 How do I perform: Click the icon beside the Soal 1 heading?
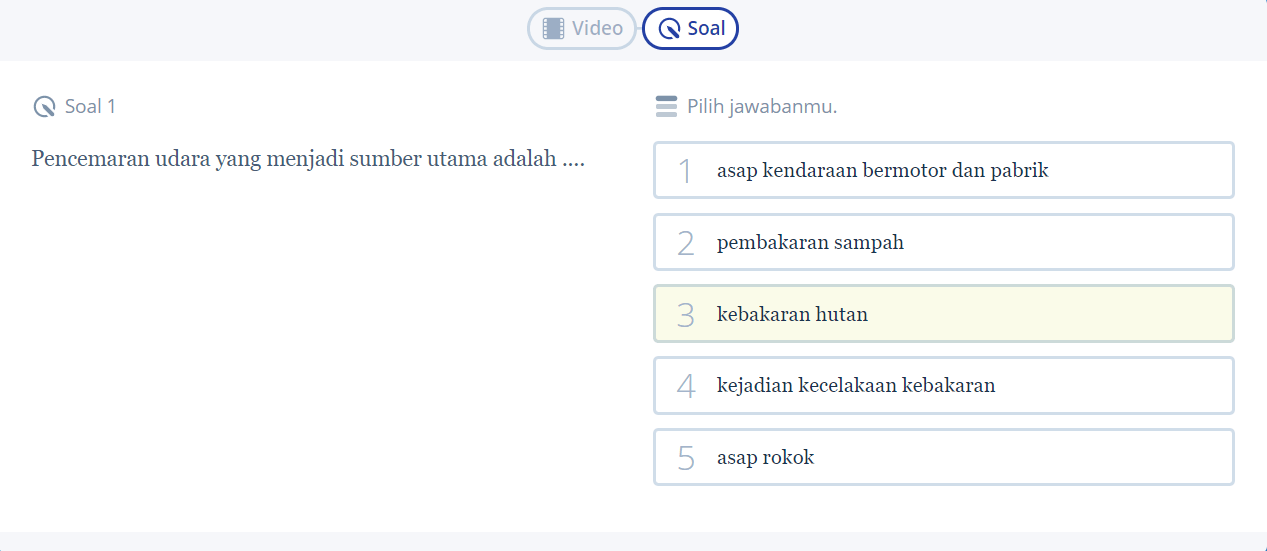[x=44, y=107]
